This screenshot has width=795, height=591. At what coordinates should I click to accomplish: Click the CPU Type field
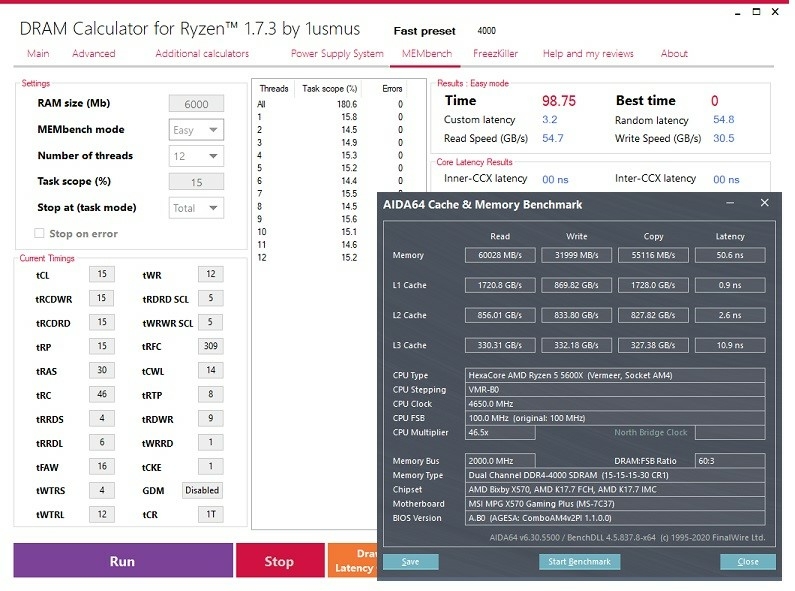pyautogui.click(x=615, y=375)
